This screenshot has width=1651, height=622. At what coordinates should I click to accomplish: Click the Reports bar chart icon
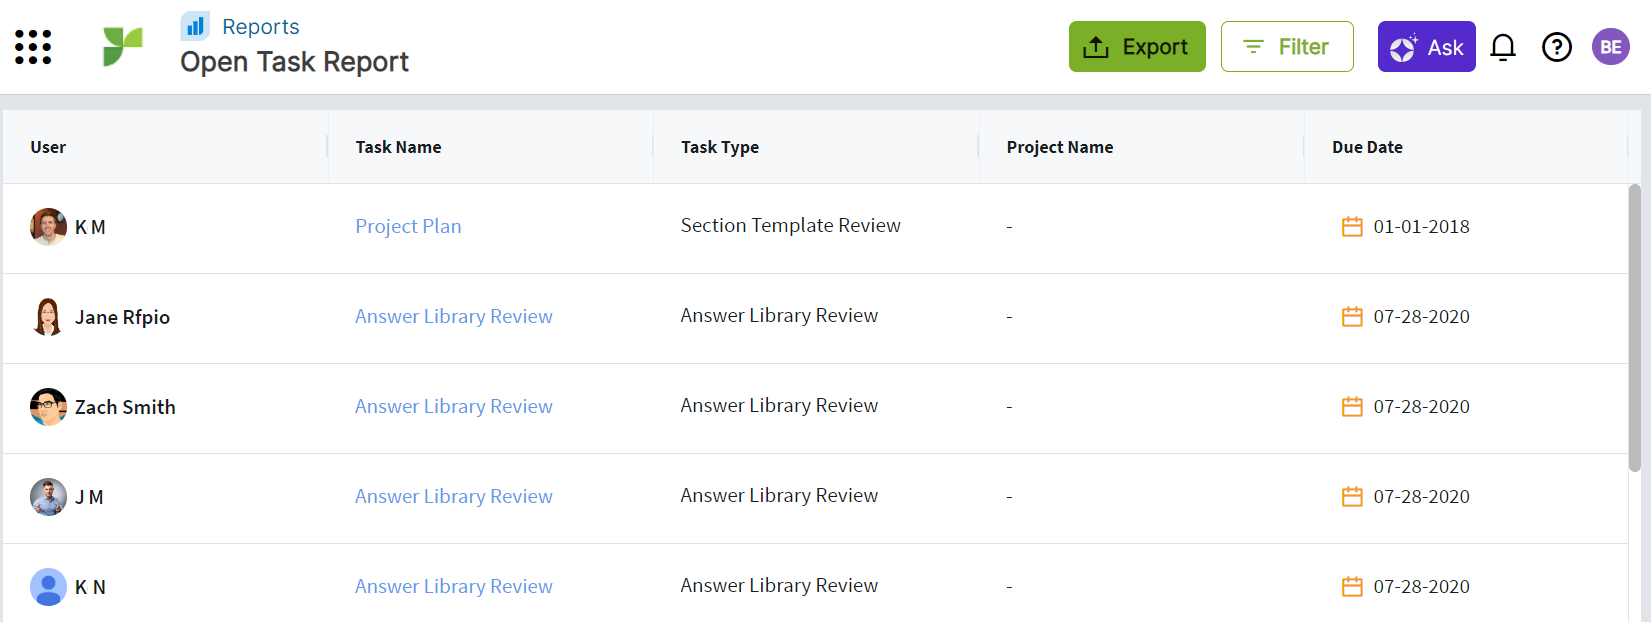(195, 26)
